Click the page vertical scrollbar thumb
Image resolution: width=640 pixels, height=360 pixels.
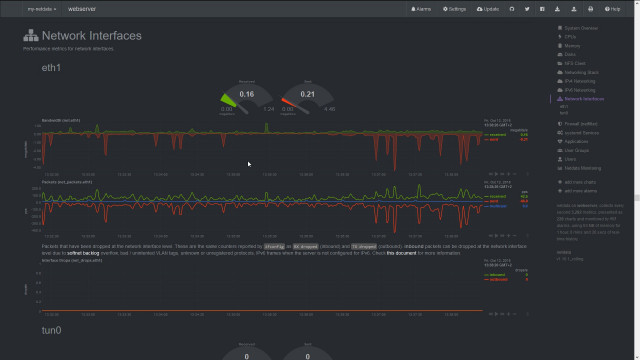pos(637,198)
